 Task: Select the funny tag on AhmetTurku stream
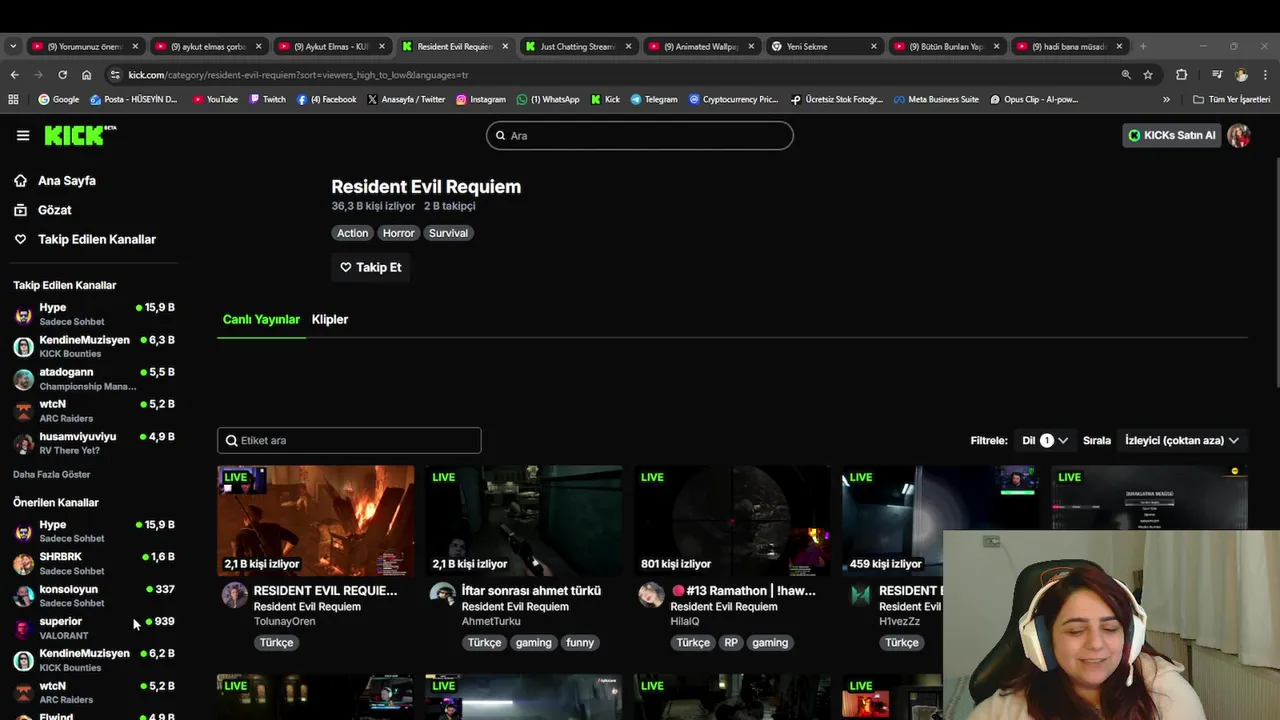(x=580, y=643)
